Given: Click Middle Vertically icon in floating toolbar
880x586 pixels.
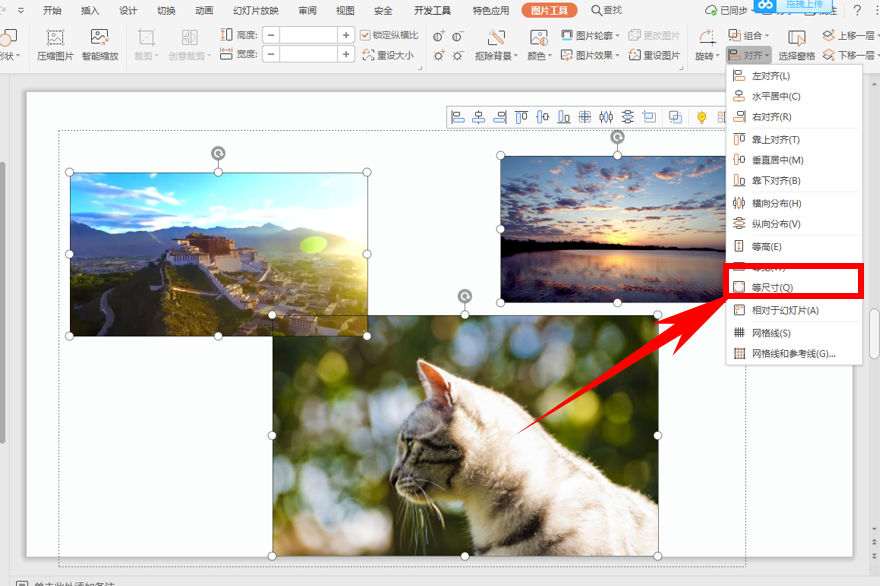Looking at the screenshot, I should (x=542, y=117).
